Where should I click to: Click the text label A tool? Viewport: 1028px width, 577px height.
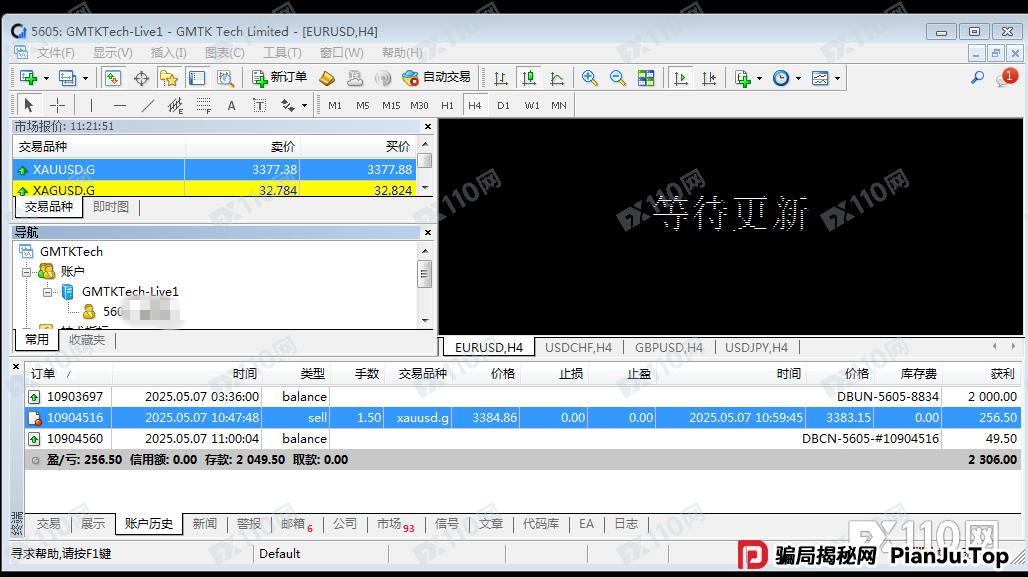pos(230,105)
